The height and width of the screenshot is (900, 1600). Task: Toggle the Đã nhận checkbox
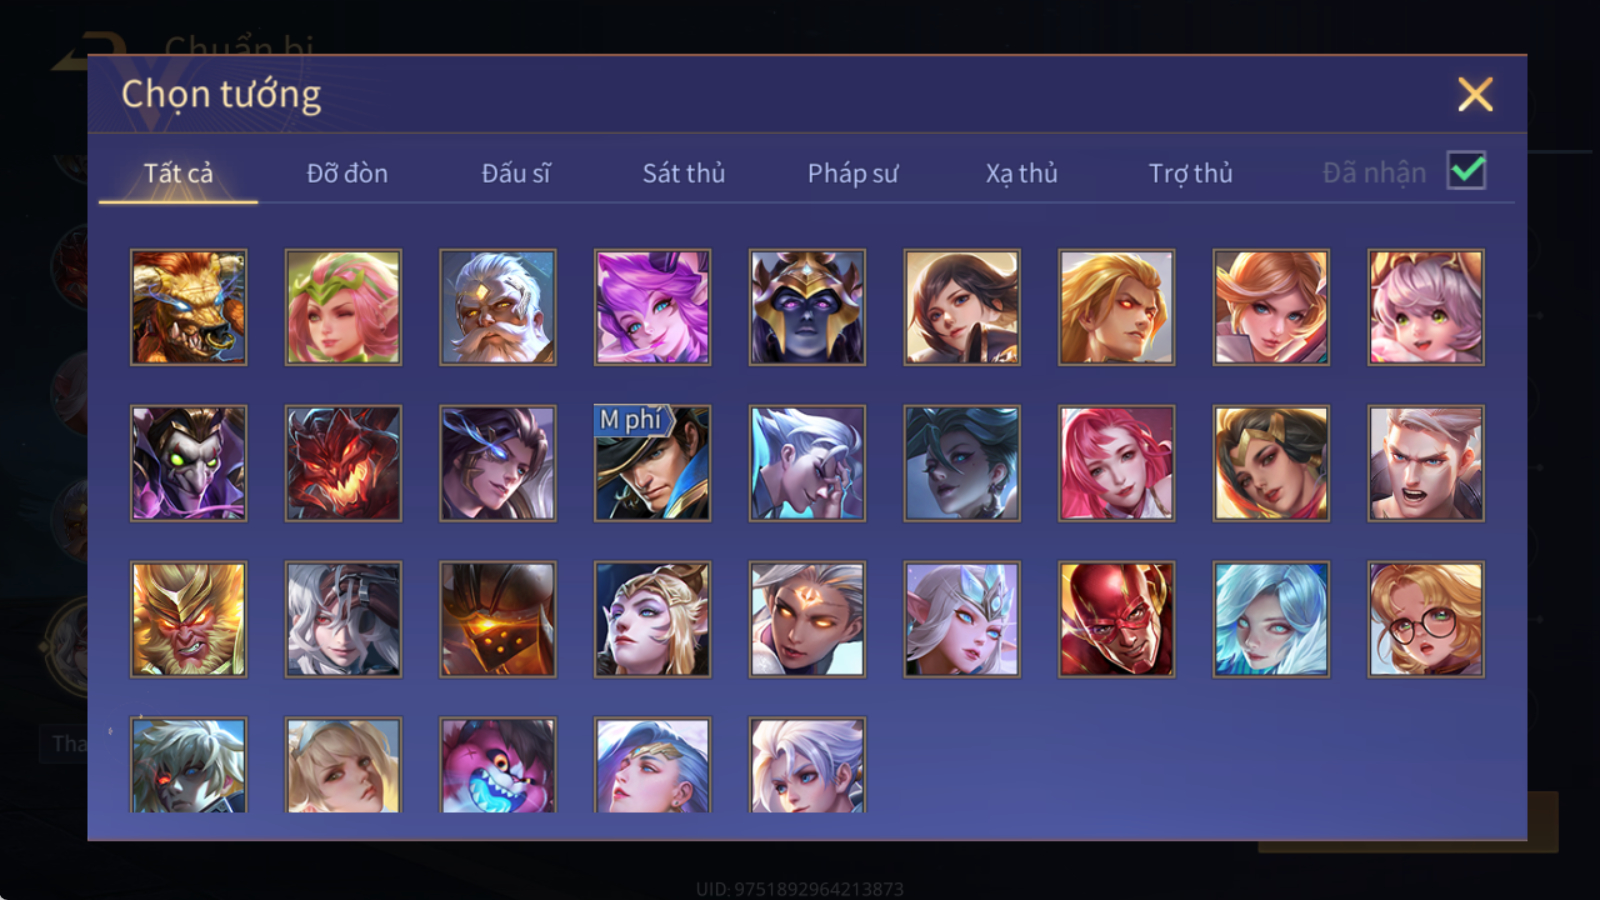(x=1466, y=171)
